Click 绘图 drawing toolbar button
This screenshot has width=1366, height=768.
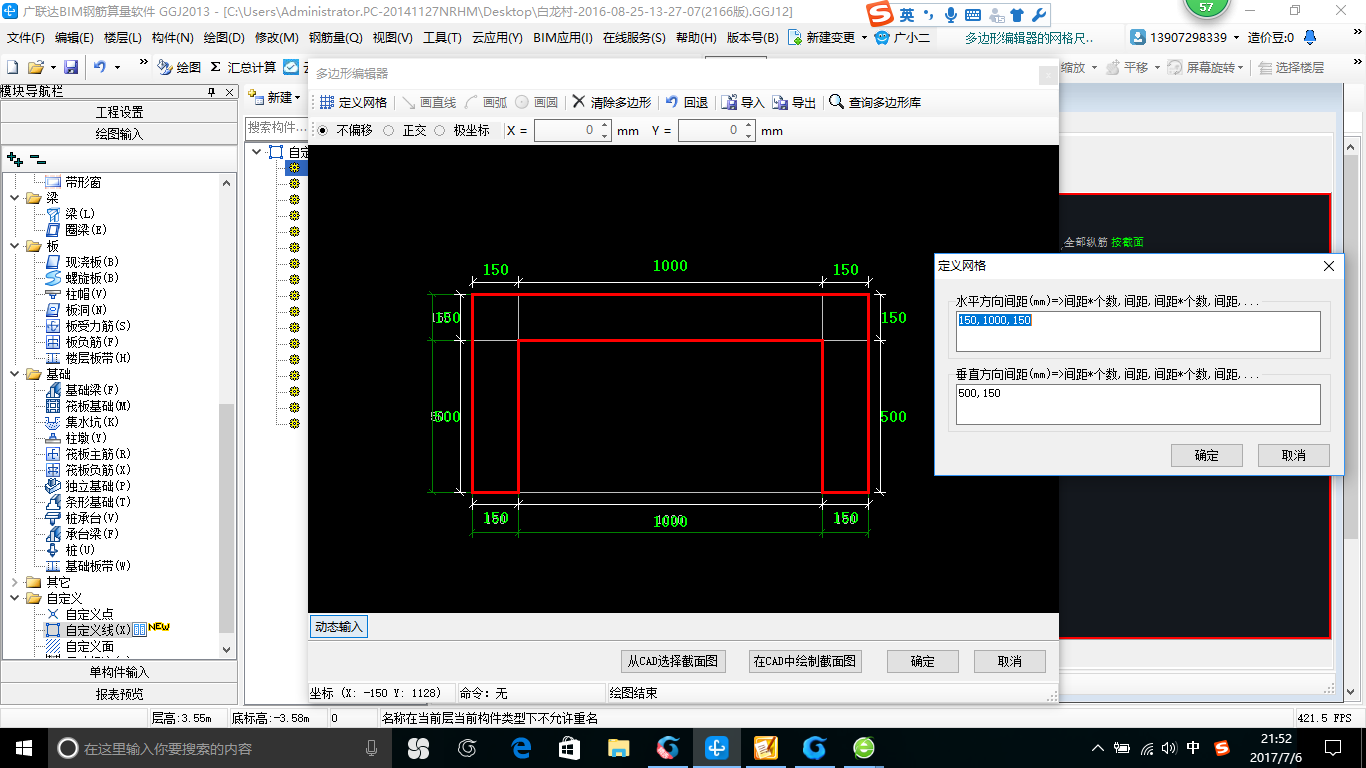click(180, 67)
